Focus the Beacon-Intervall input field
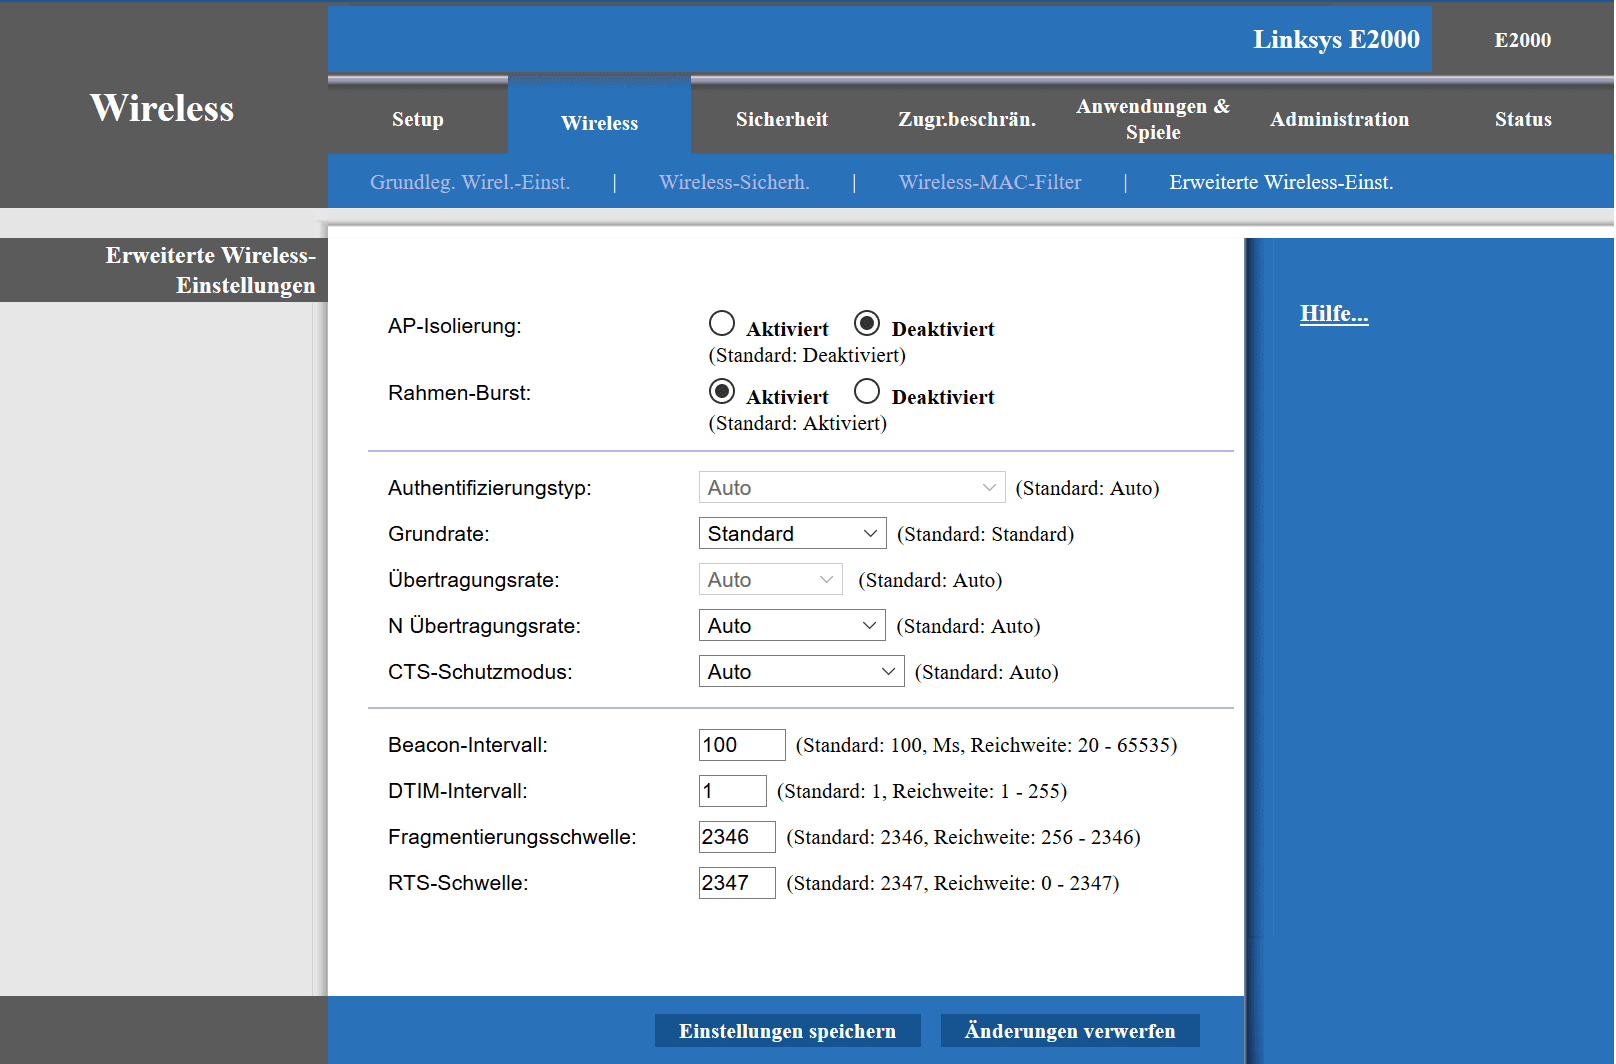Image resolution: width=1616 pixels, height=1064 pixels. point(742,745)
